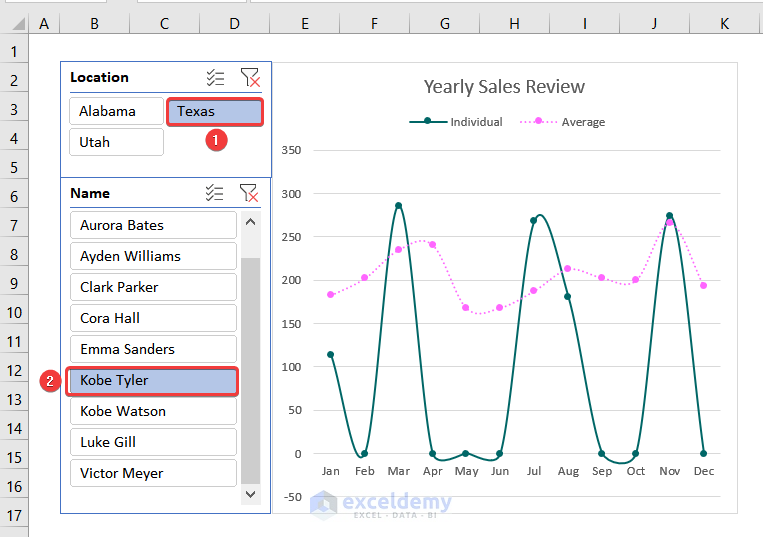This screenshot has width=763, height=537.
Task: Select column H header
Action: coord(514,23)
